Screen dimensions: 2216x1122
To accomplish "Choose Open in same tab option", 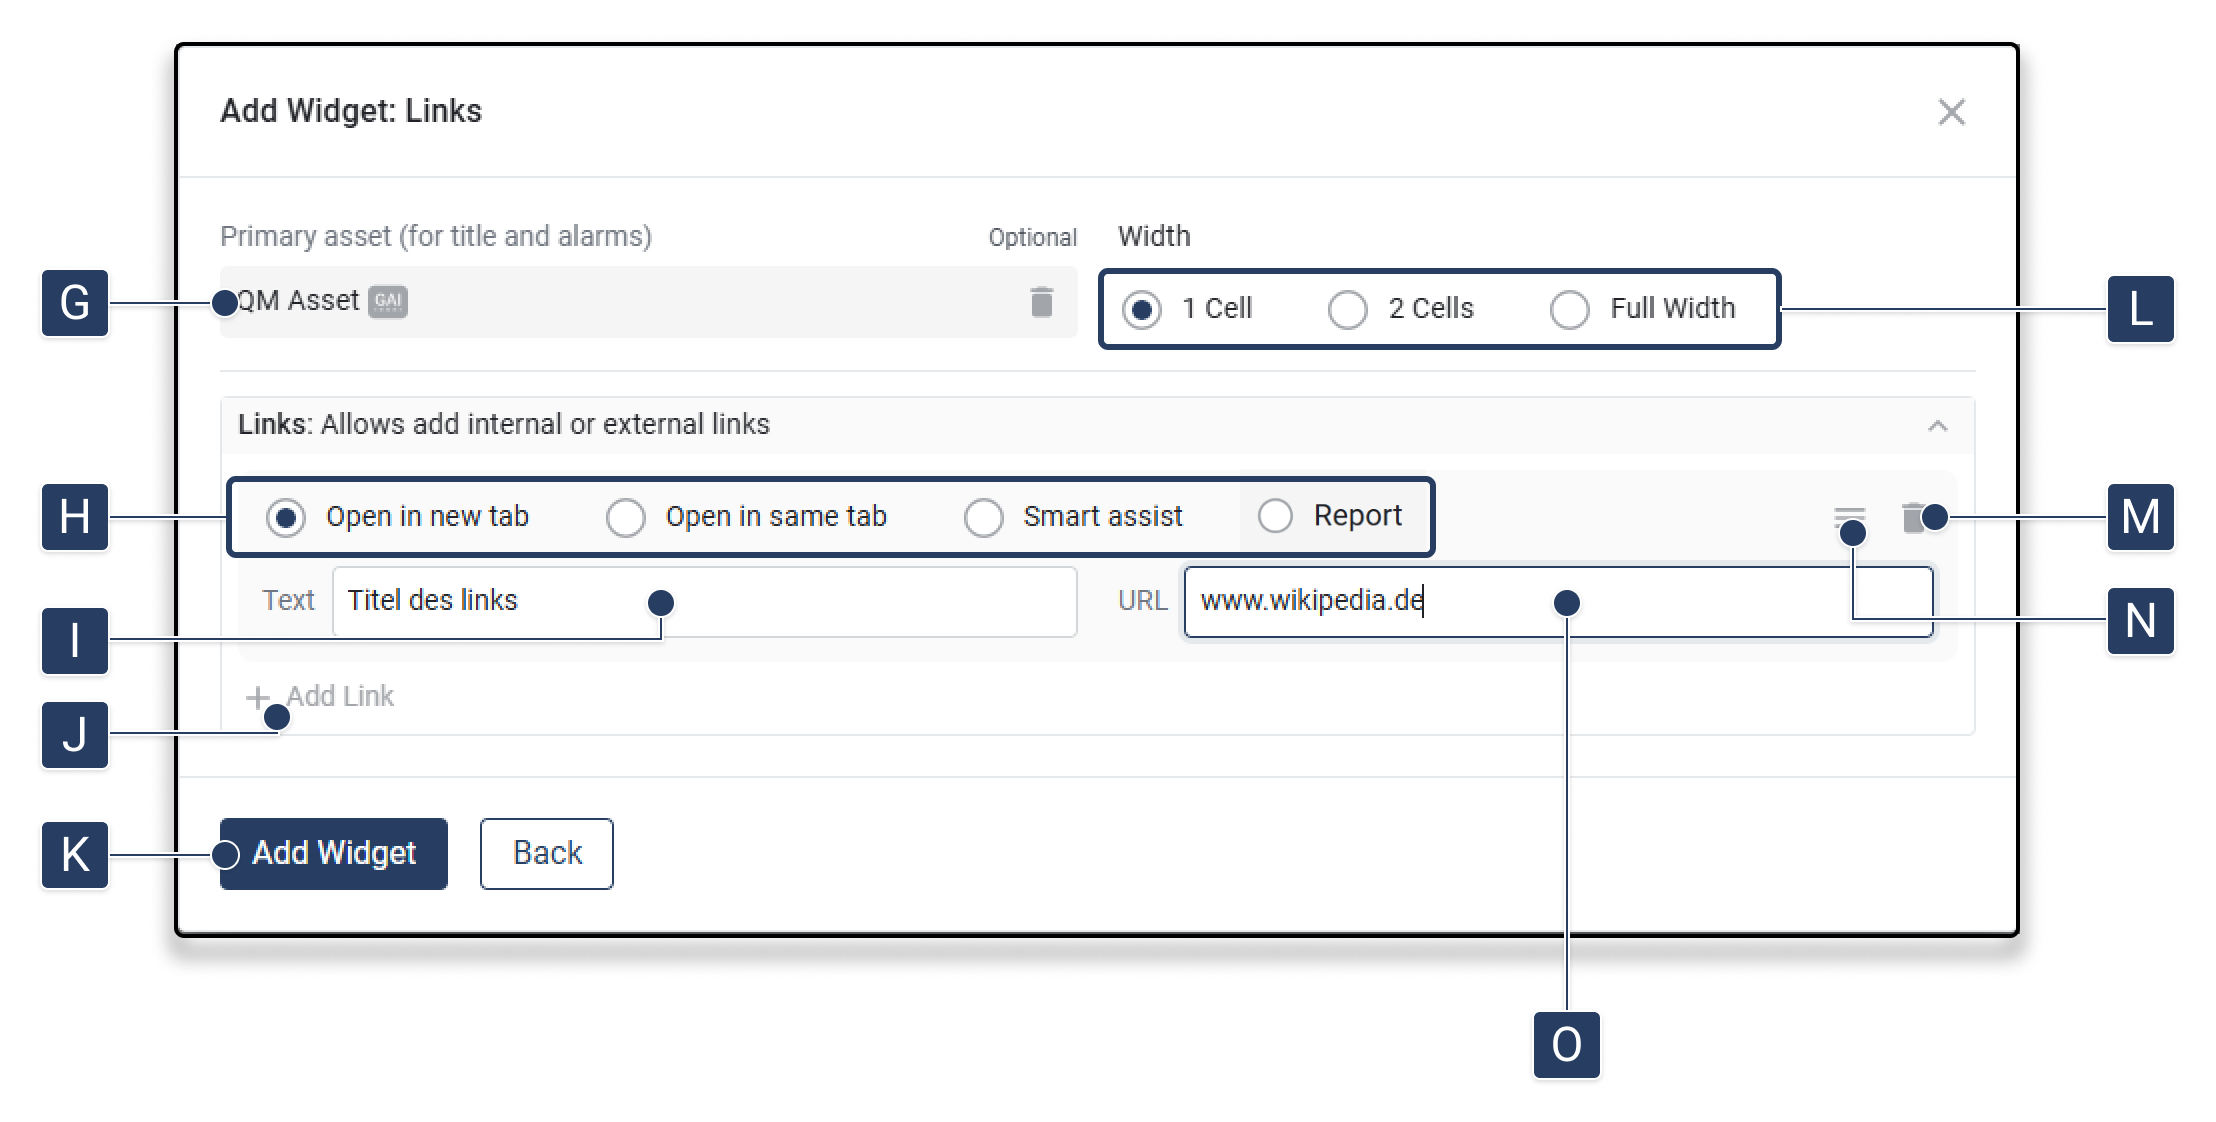I will 626,518.
